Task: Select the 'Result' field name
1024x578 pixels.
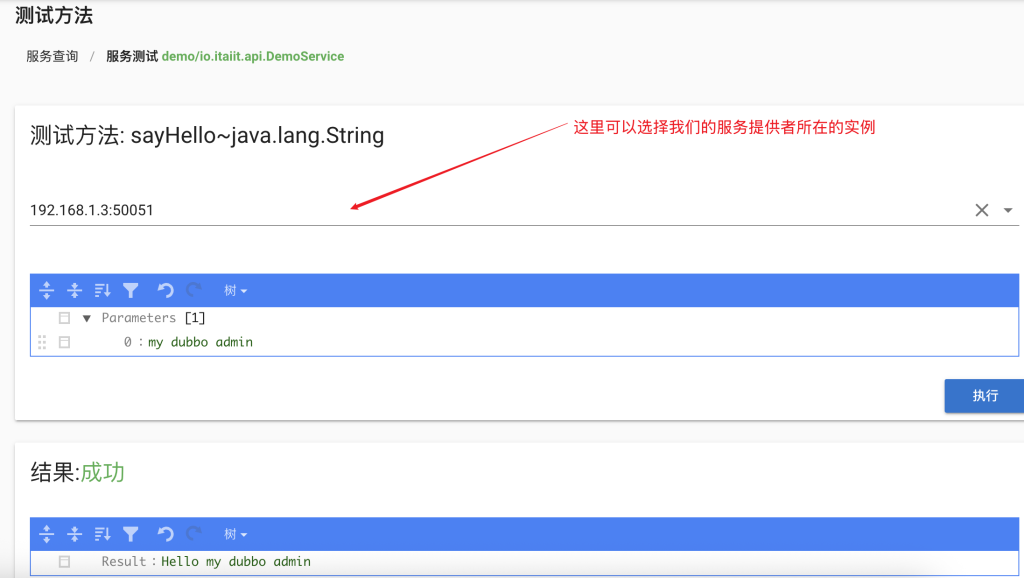Action: tap(123, 562)
